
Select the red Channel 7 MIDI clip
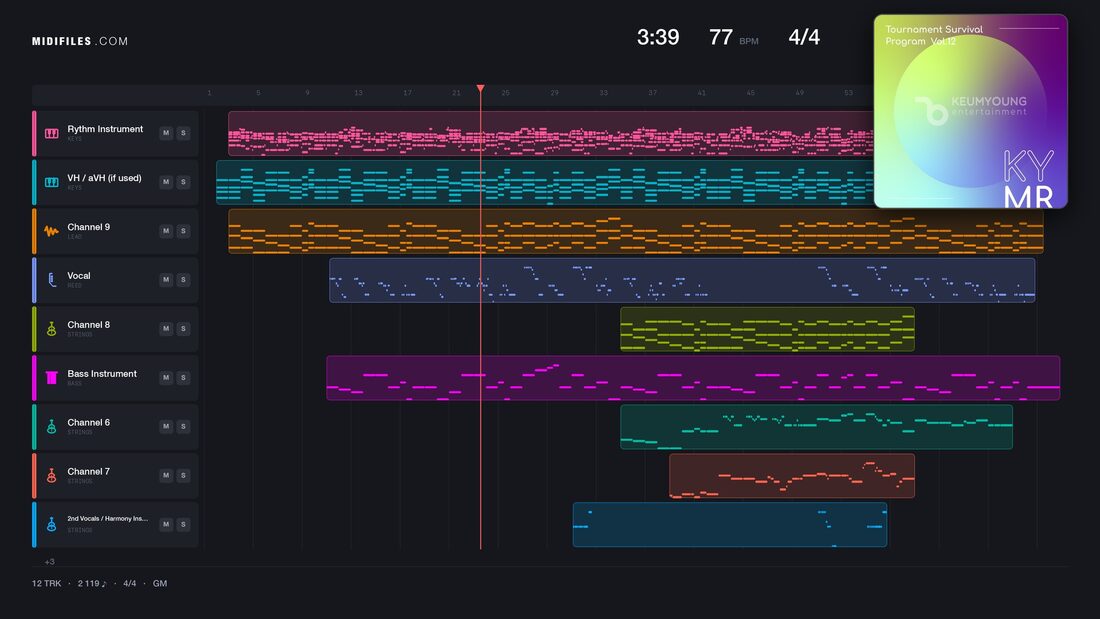792,476
